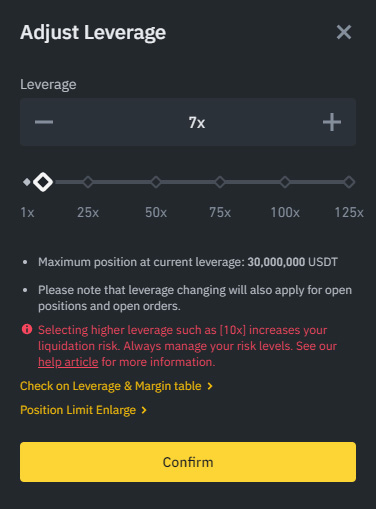Decrease leverage with the minus button
Viewport: 376px width, 509px height.
pyautogui.click(x=44, y=122)
